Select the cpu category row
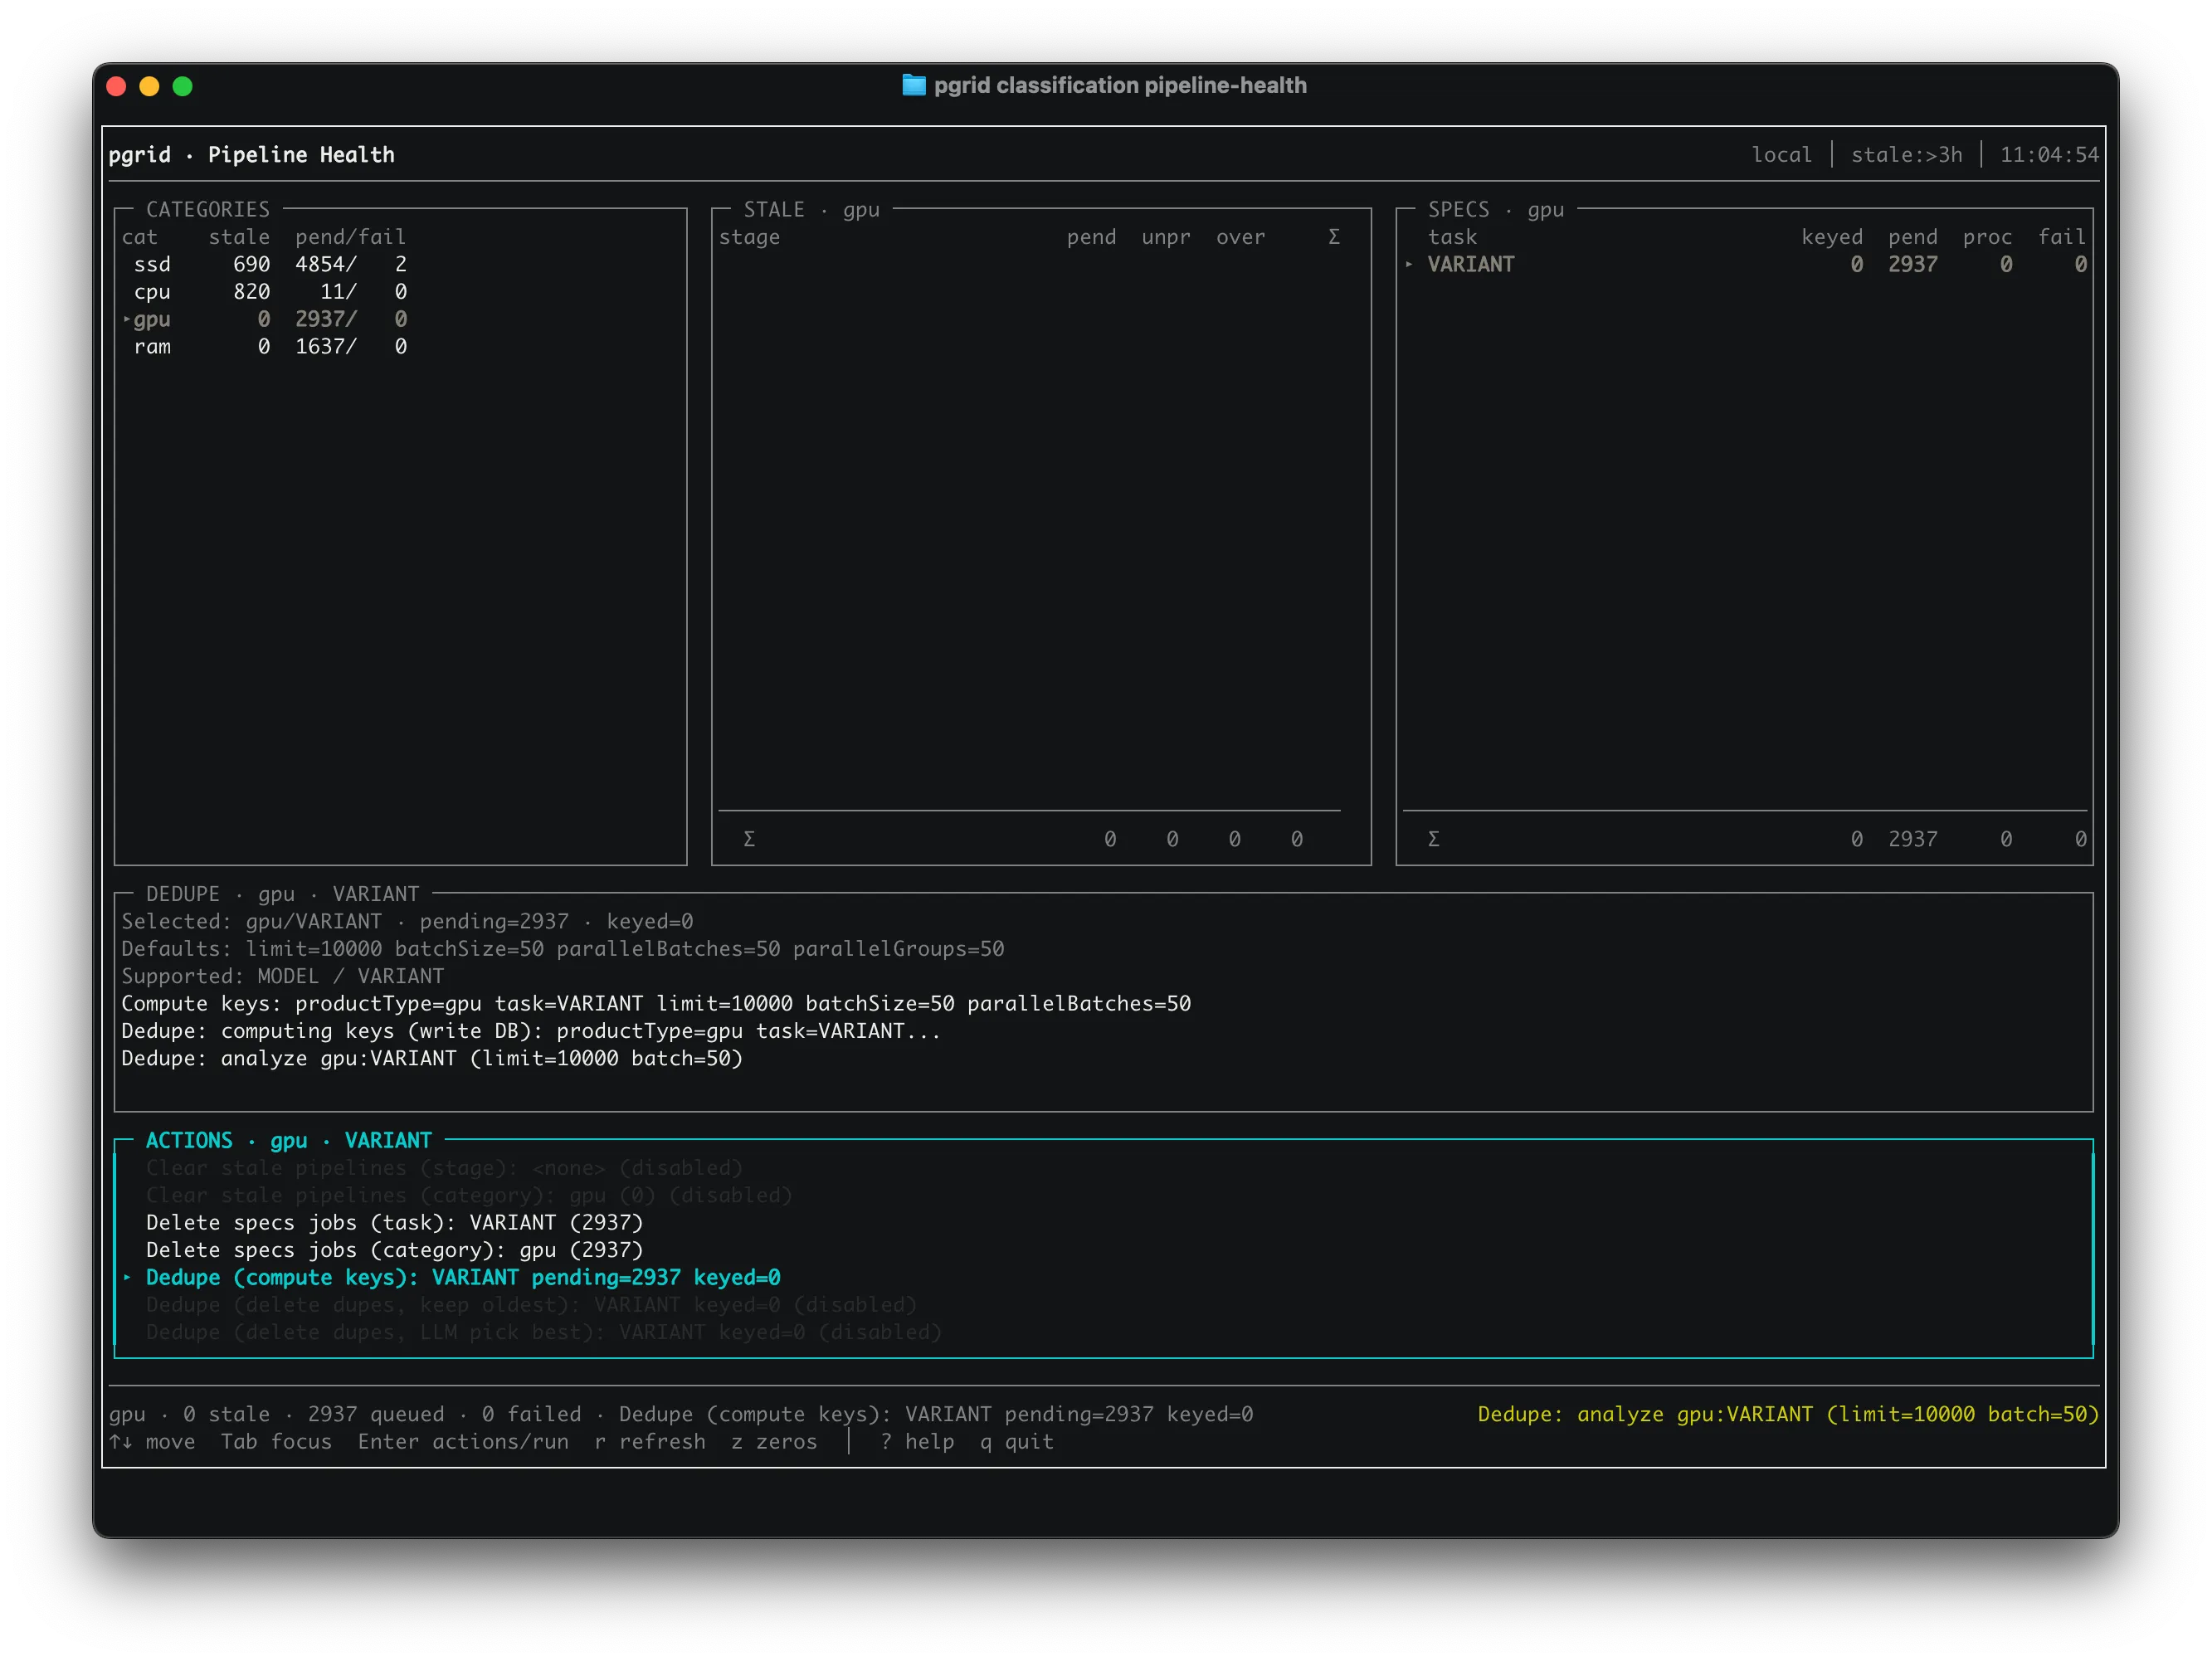Viewport: 2212px width, 1661px height. coord(152,292)
